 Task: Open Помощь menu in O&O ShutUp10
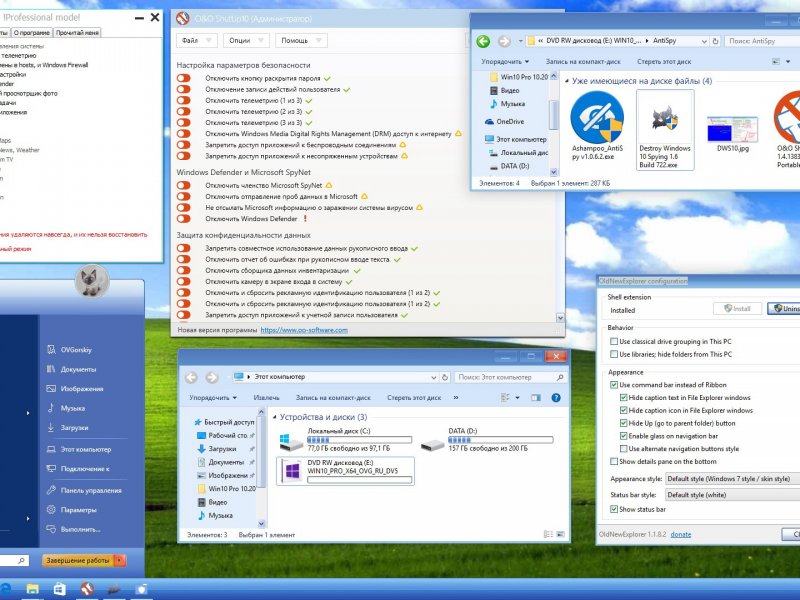click(x=301, y=40)
